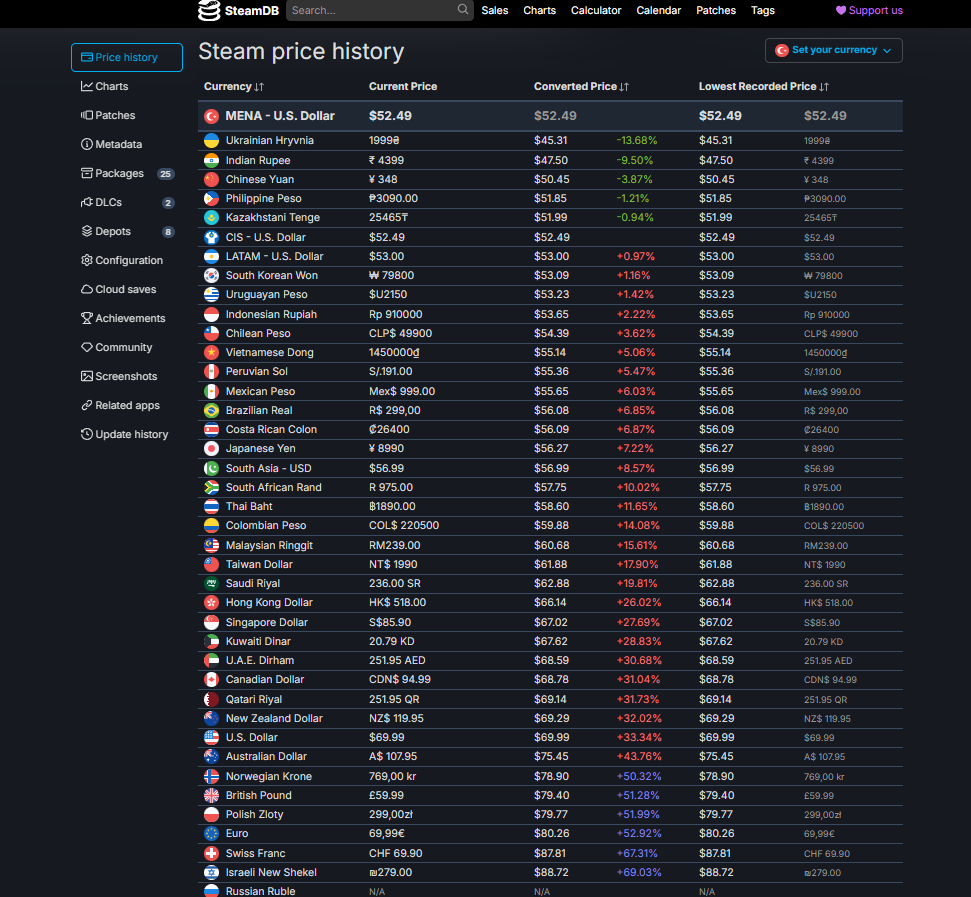Click the SteamDB logo icon
971x897 pixels.
[209, 10]
